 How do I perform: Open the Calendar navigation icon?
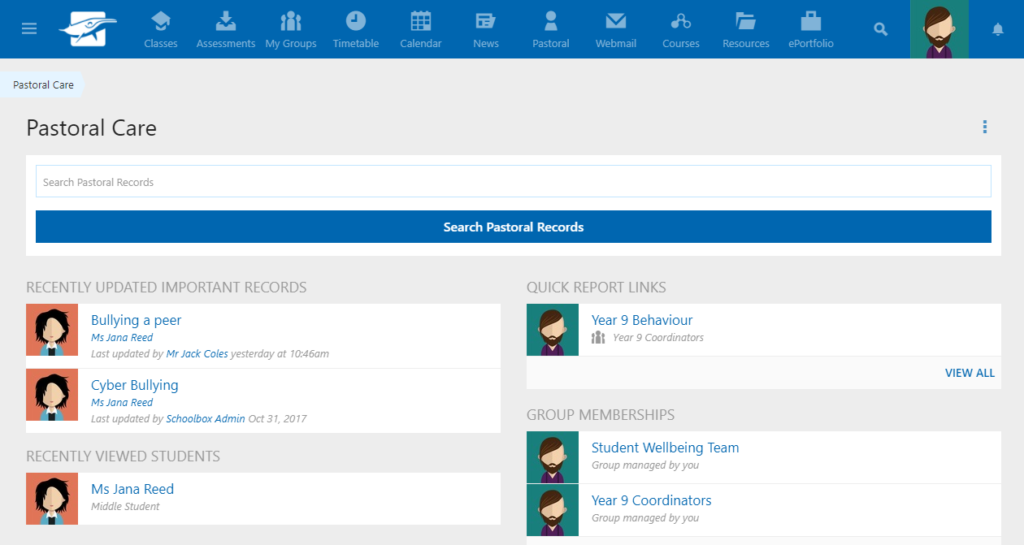click(421, 29)
